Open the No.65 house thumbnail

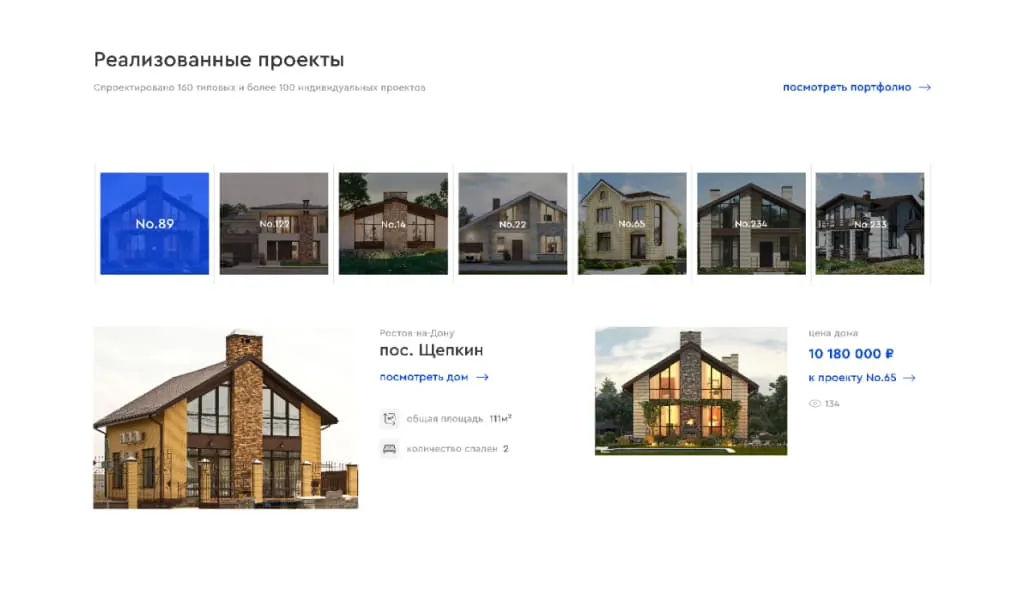pyautogui.click(x=632, y=224)
